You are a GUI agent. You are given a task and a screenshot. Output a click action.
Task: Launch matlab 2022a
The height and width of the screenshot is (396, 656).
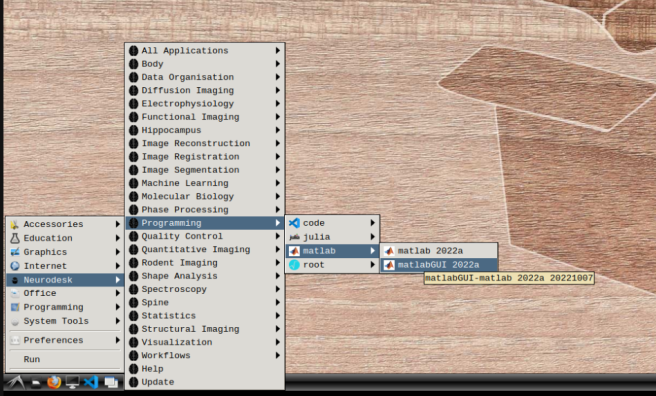pyautogui.click(x=439, y=251)
